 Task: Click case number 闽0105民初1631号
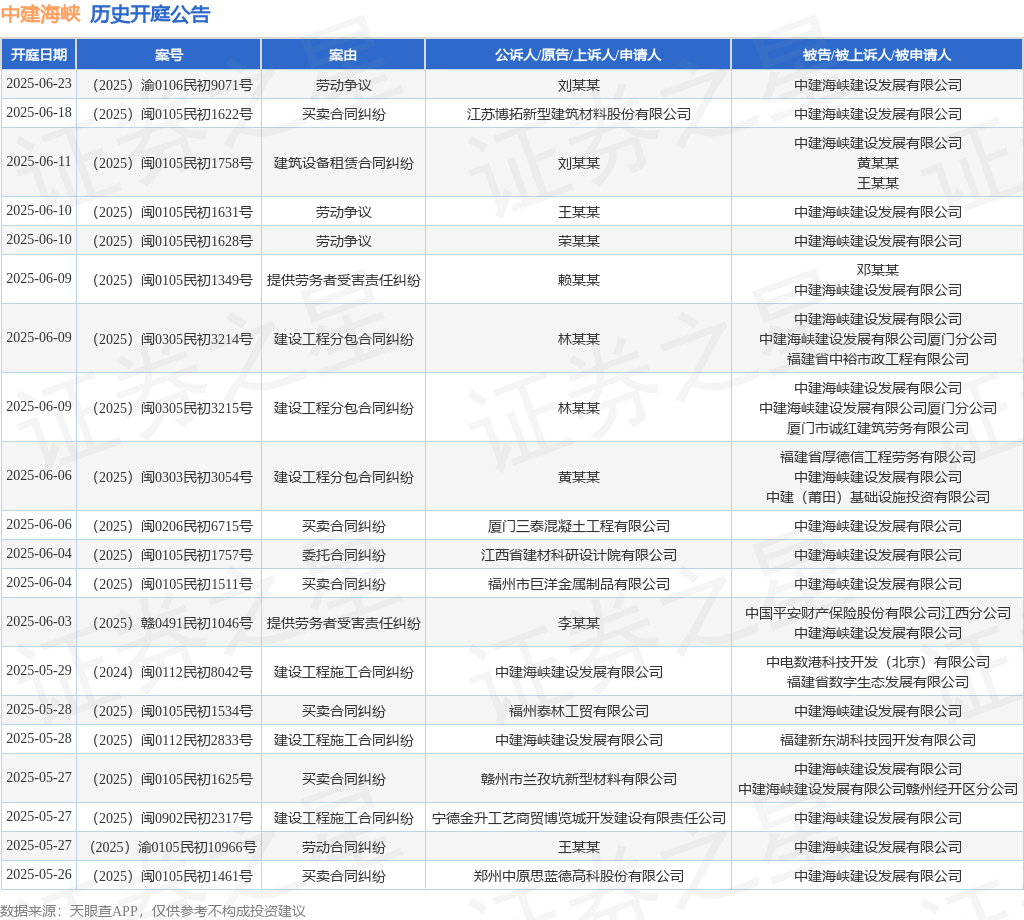(172, 212)
